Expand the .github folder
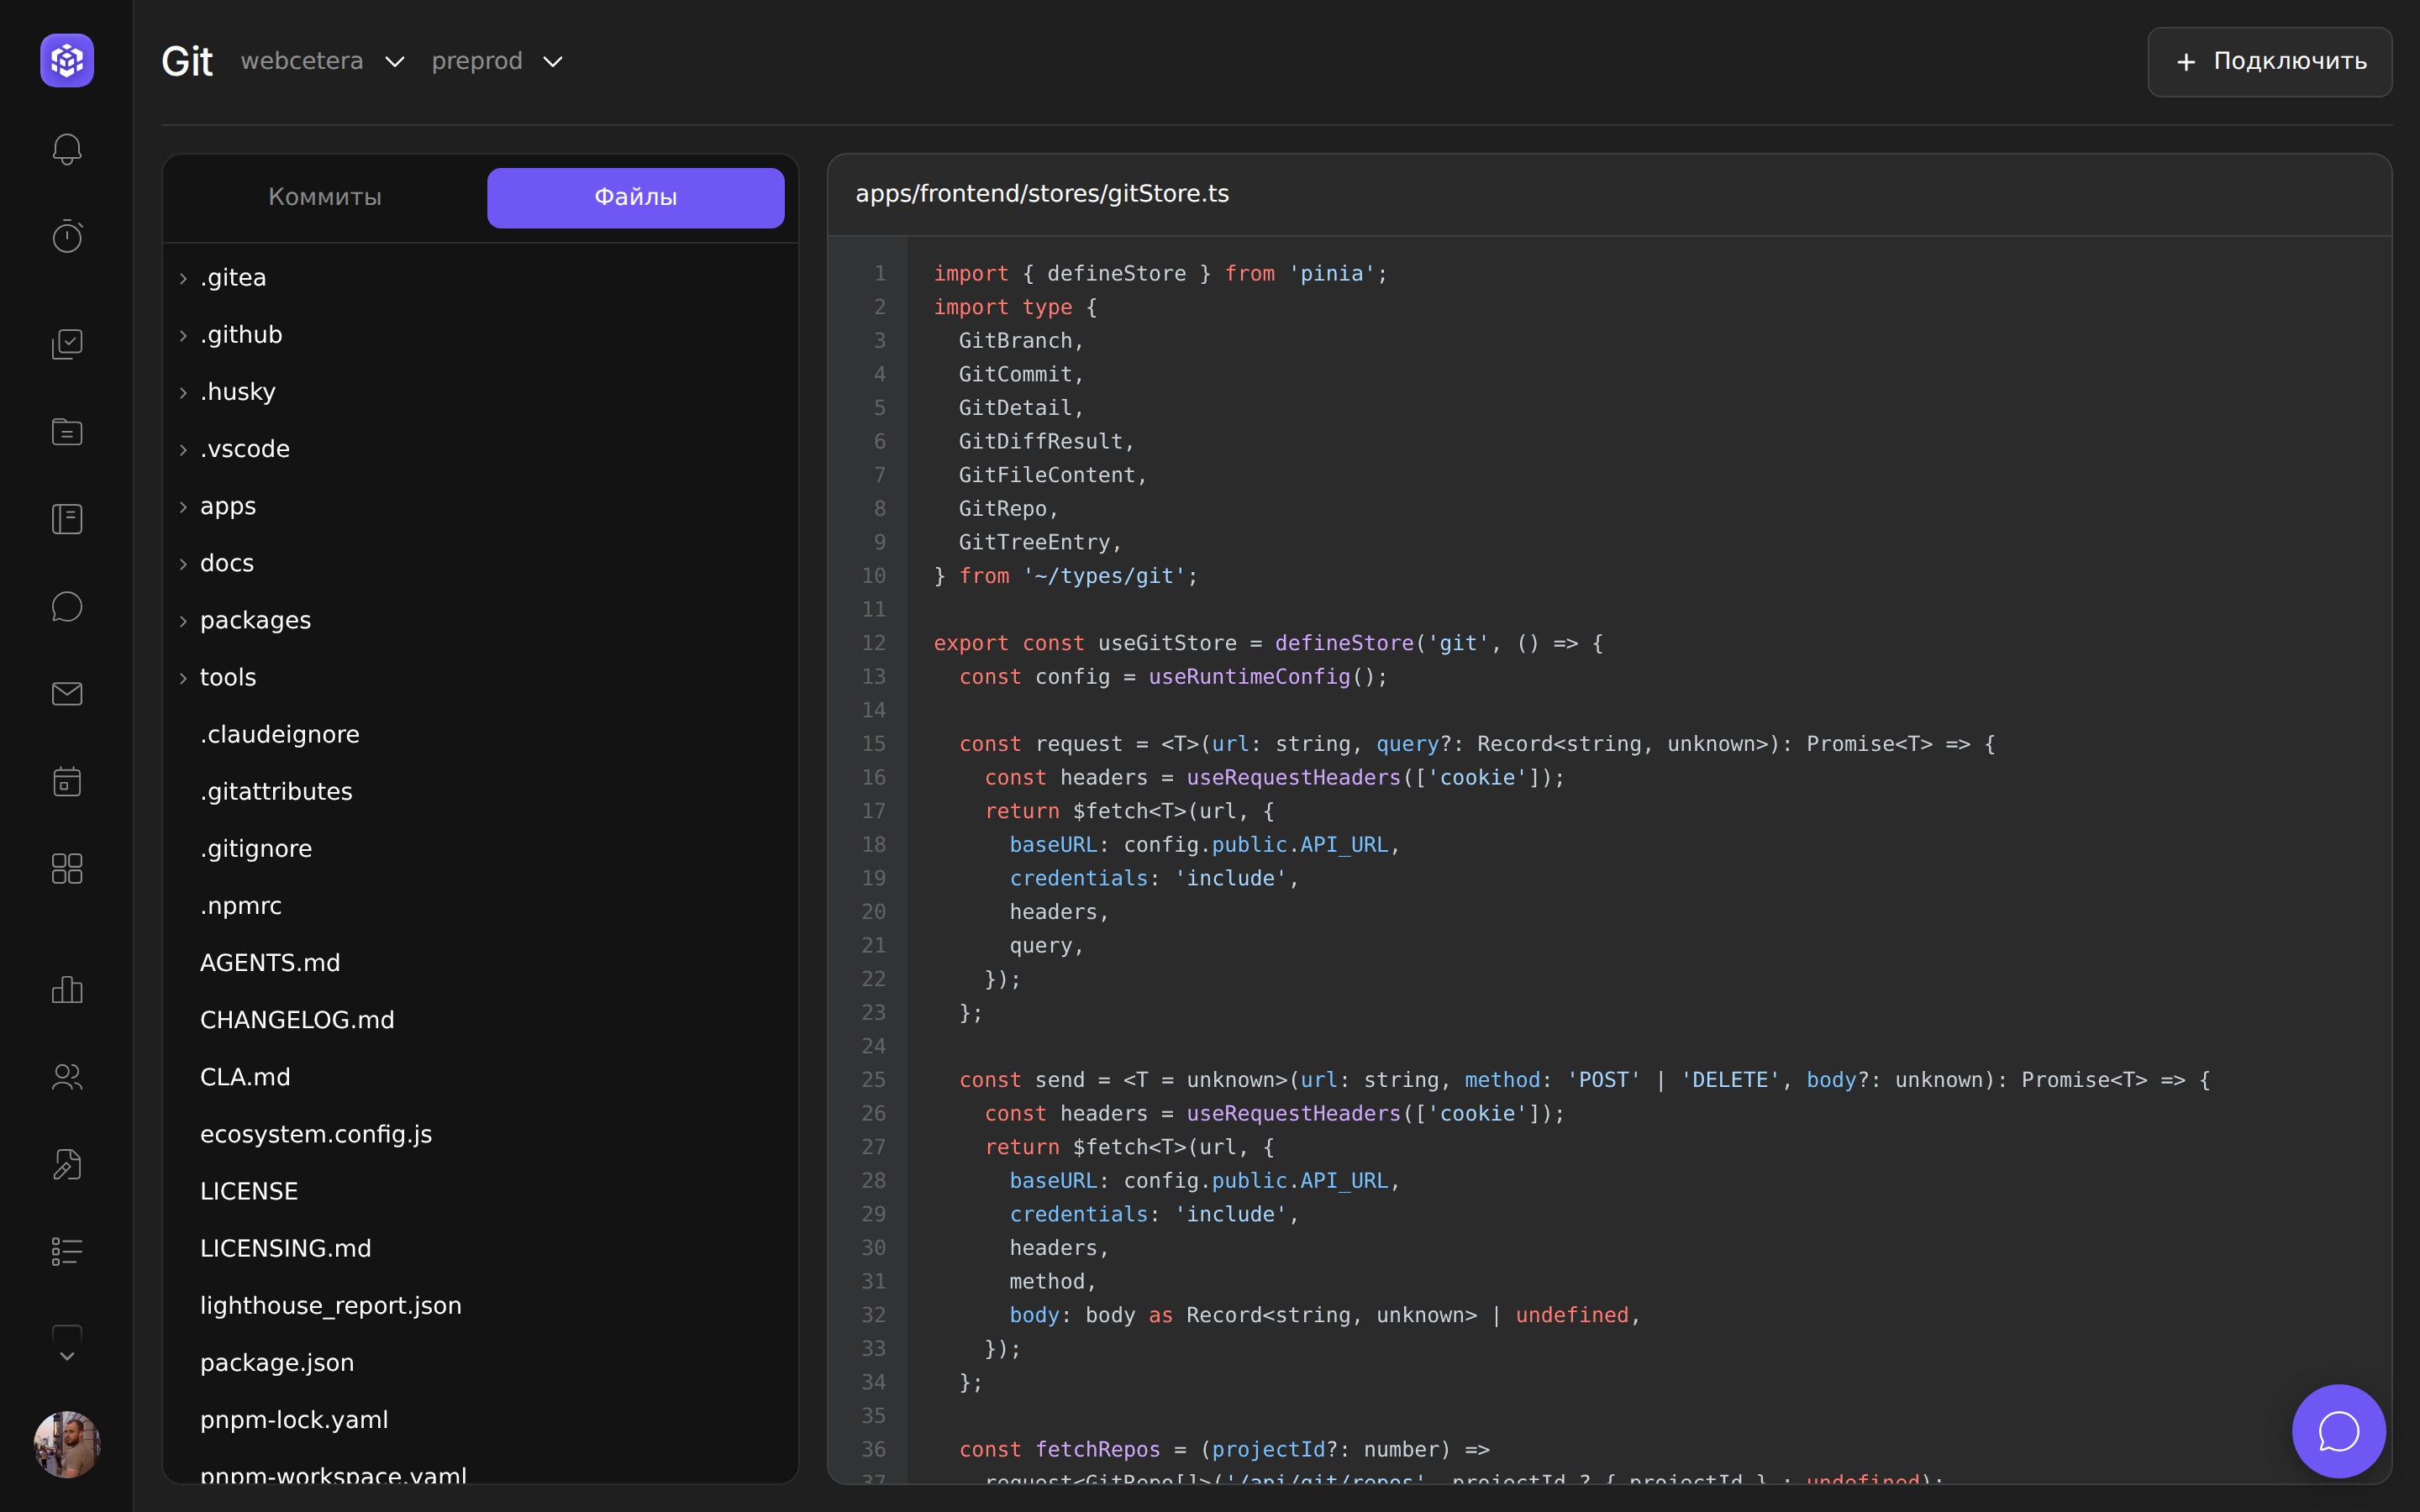Viewport: 2420px width, 1512px height. 480,334
